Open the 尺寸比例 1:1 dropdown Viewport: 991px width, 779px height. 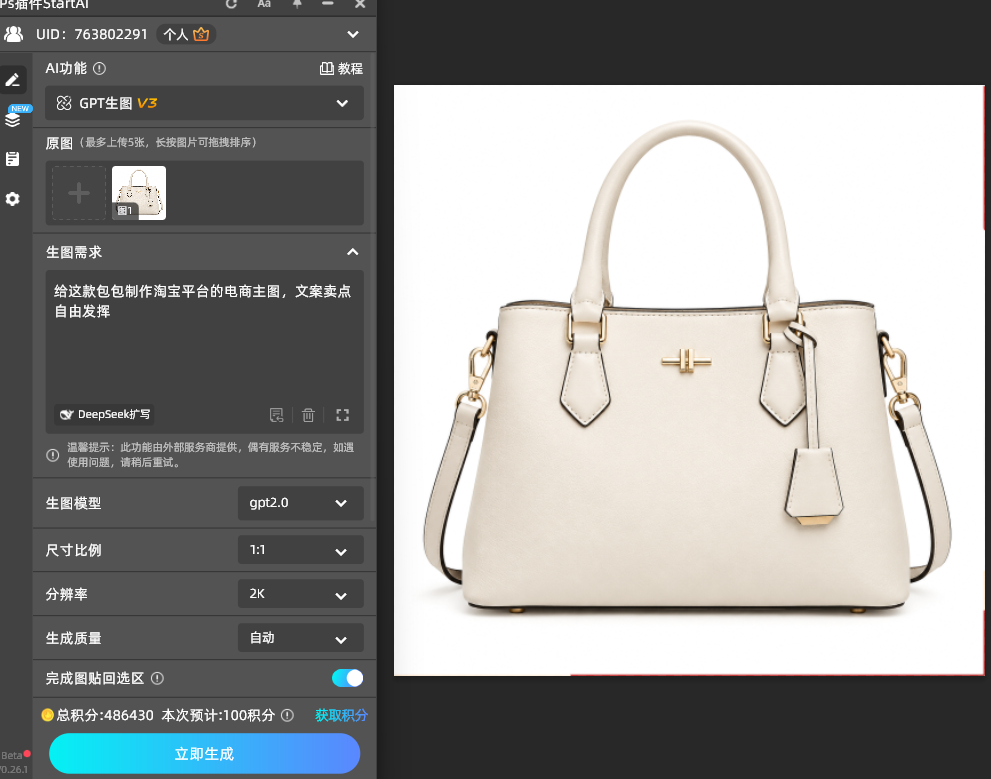[x=300, y=550]
